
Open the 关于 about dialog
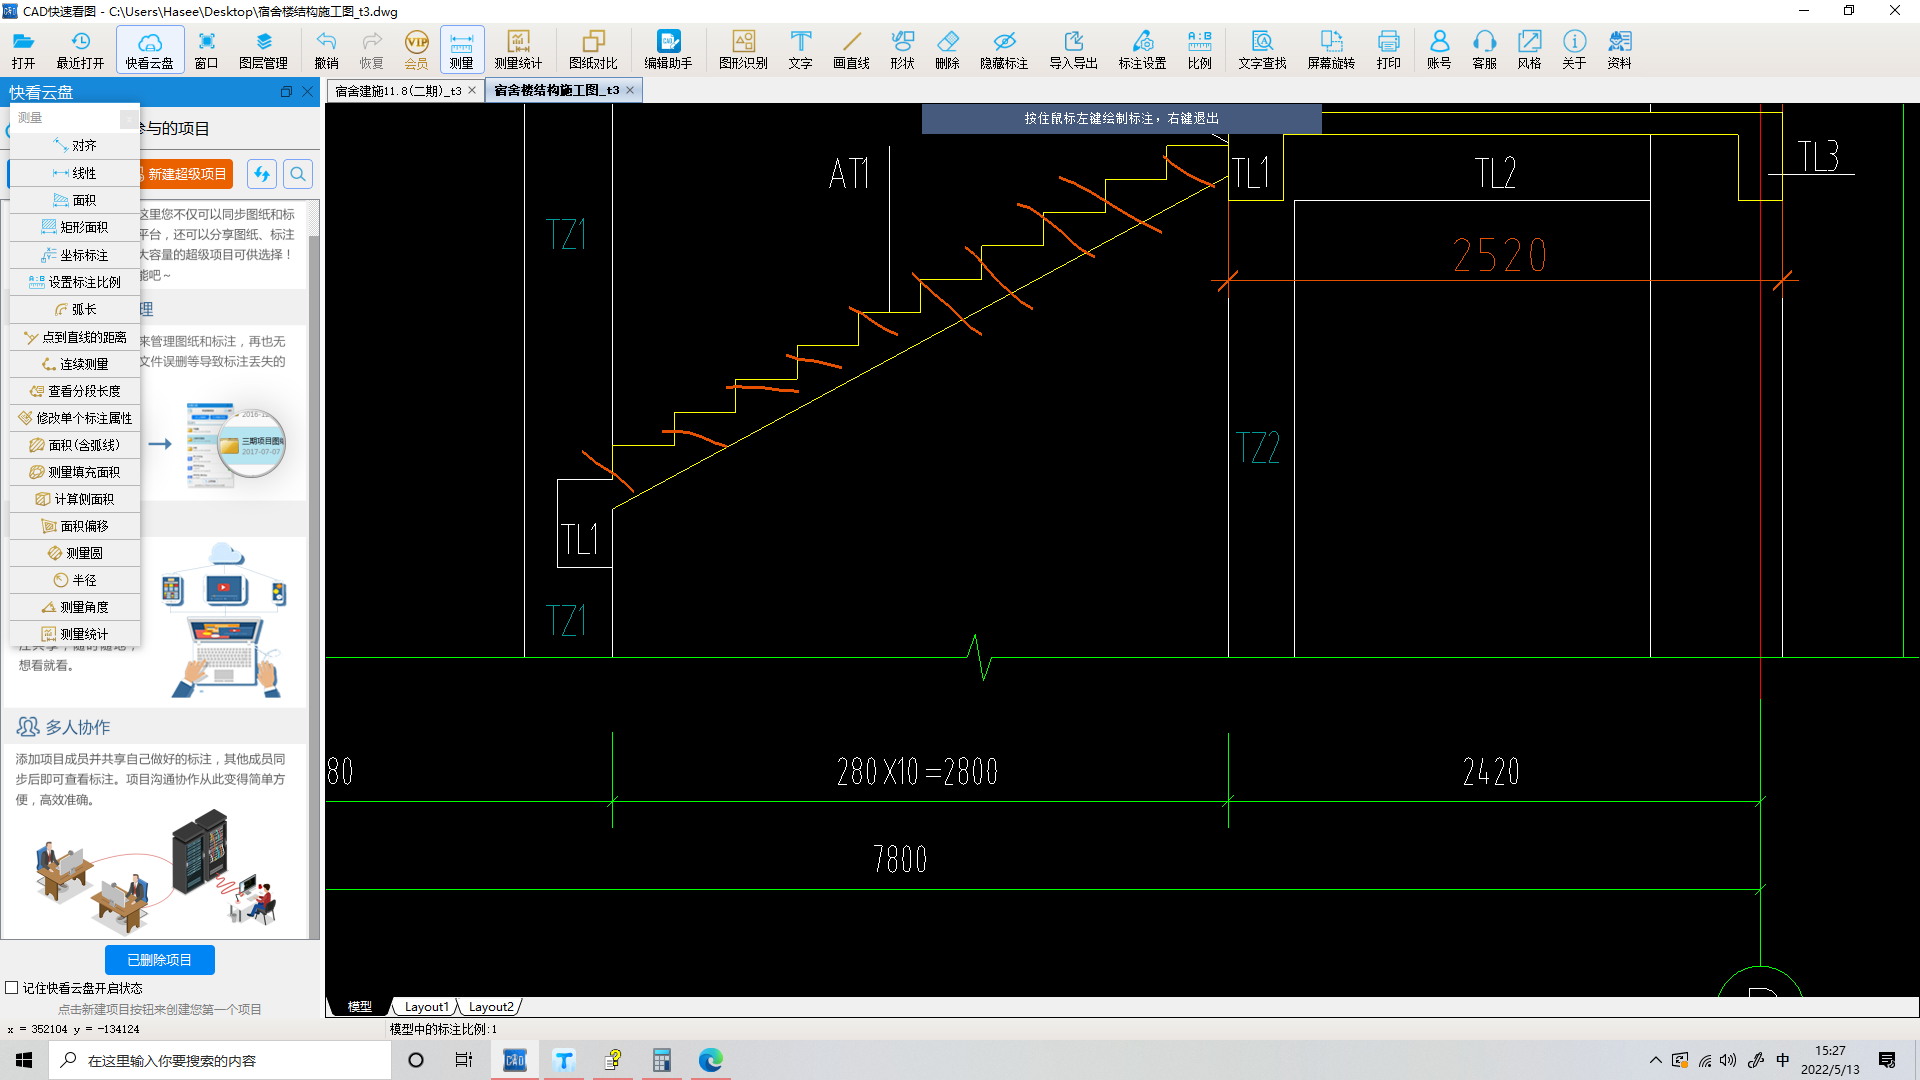tap(1574, 49)
